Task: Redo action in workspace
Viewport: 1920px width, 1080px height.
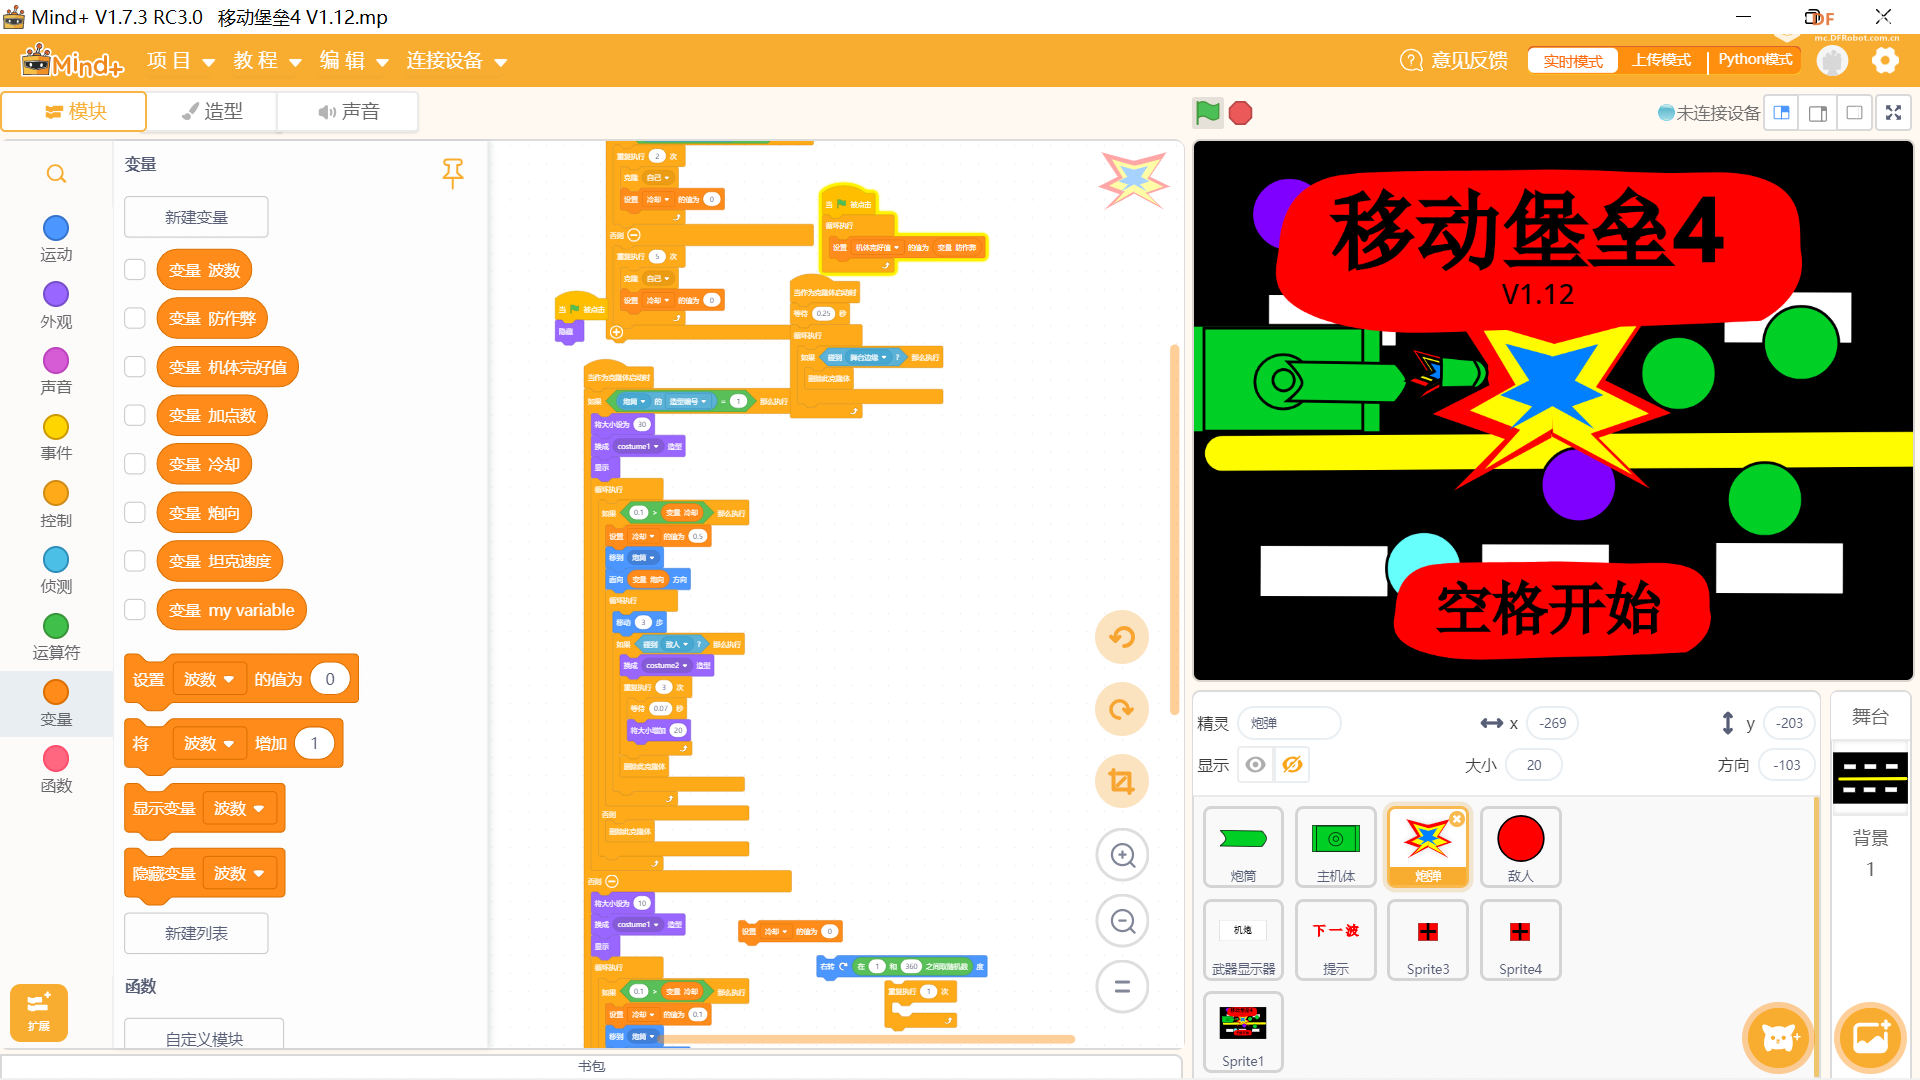Action: click(1122, 709)
